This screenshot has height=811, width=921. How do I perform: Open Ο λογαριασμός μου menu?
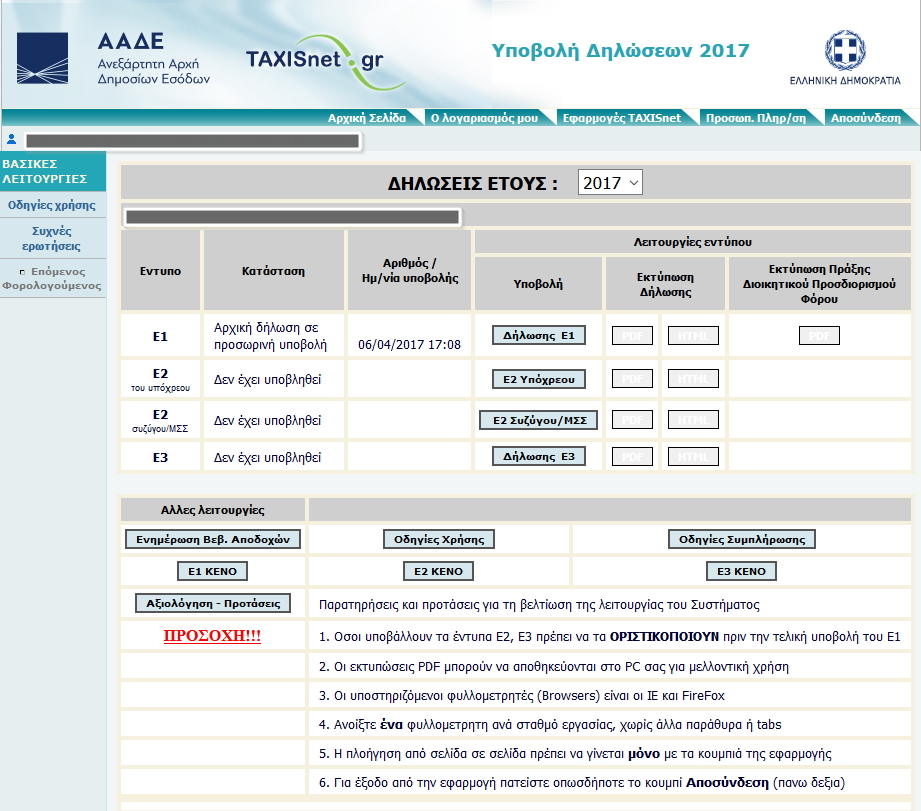[x=484, y=118]
